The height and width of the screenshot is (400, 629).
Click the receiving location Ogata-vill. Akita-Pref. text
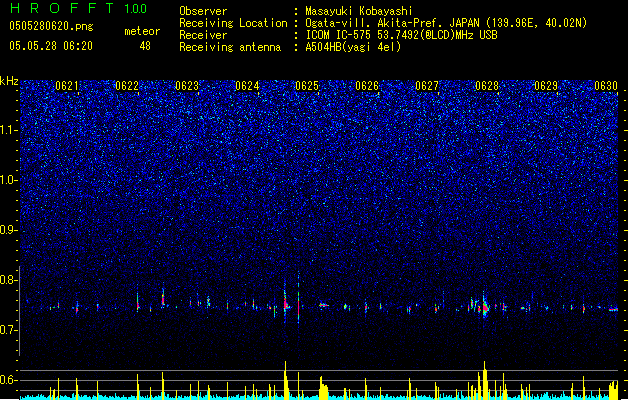point(446,23)
